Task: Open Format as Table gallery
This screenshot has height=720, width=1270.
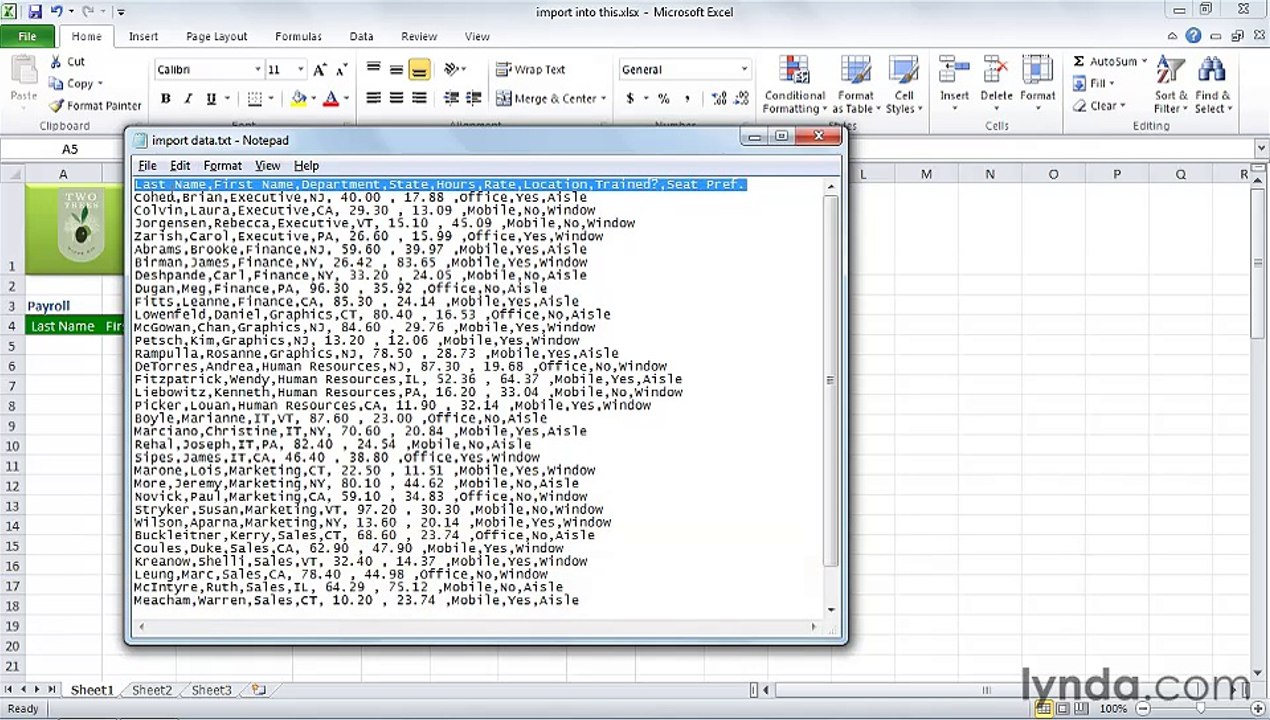Action: [856, 86]
